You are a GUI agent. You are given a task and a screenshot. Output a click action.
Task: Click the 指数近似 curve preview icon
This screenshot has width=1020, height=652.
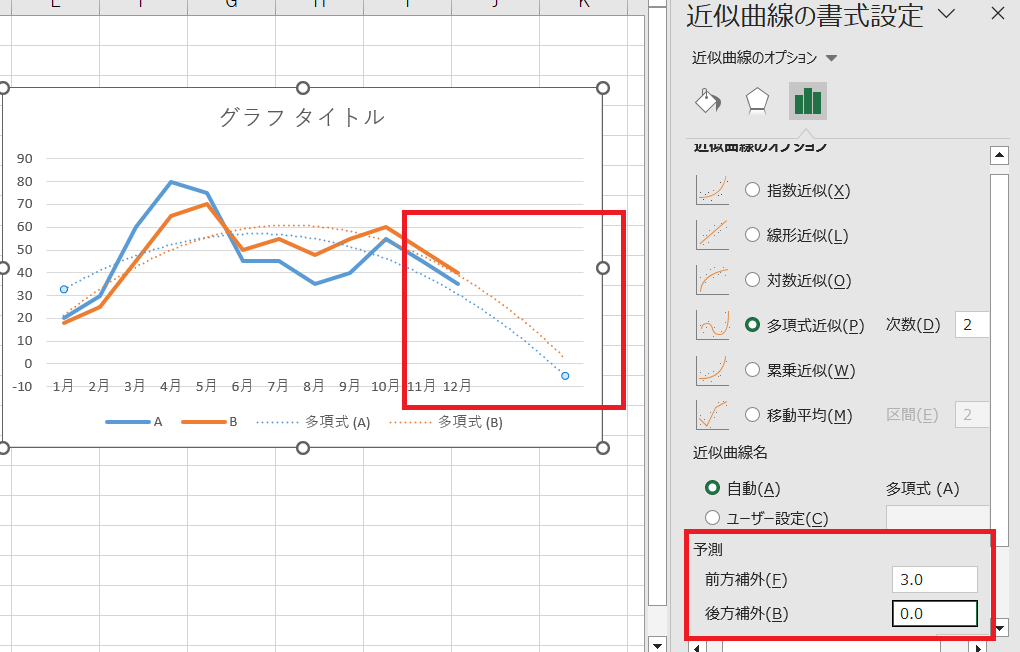pyautogui.click(x=711, y=189)
